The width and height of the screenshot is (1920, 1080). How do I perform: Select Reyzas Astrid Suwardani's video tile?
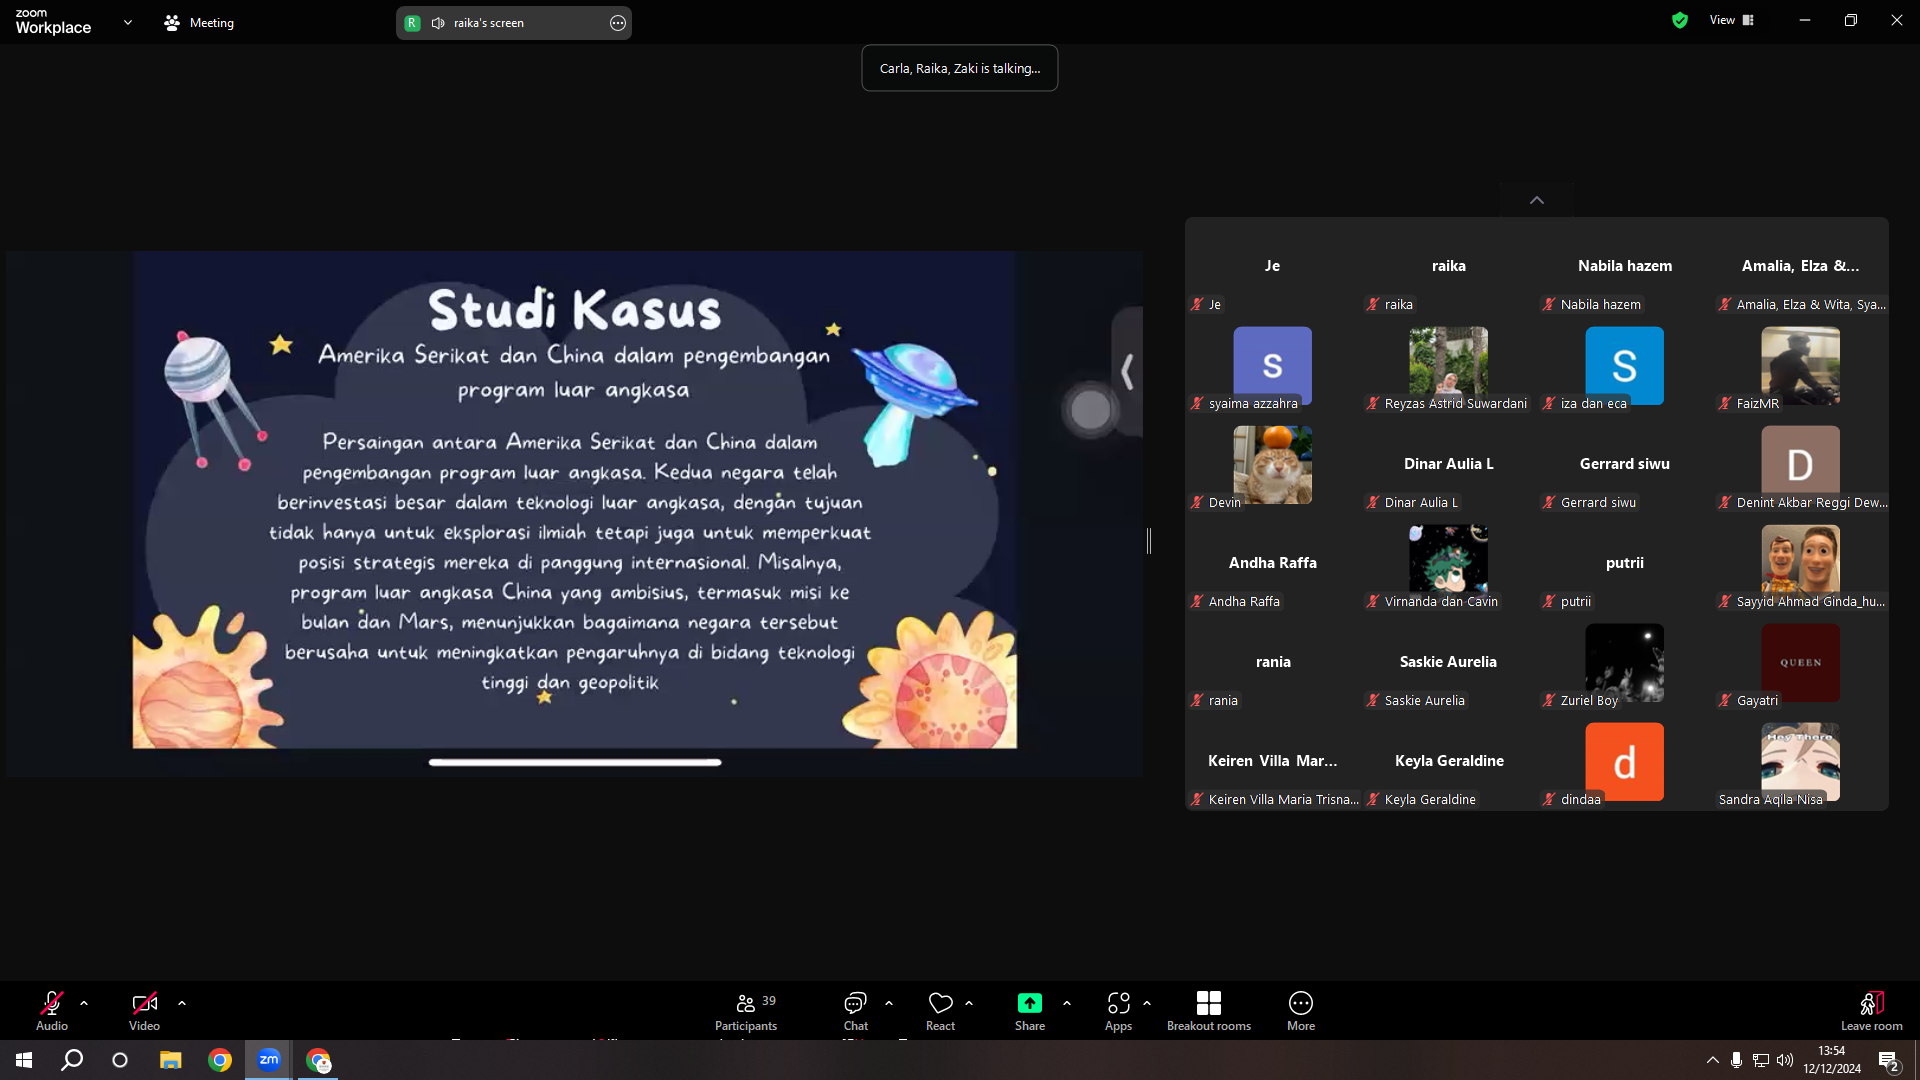1448,365
